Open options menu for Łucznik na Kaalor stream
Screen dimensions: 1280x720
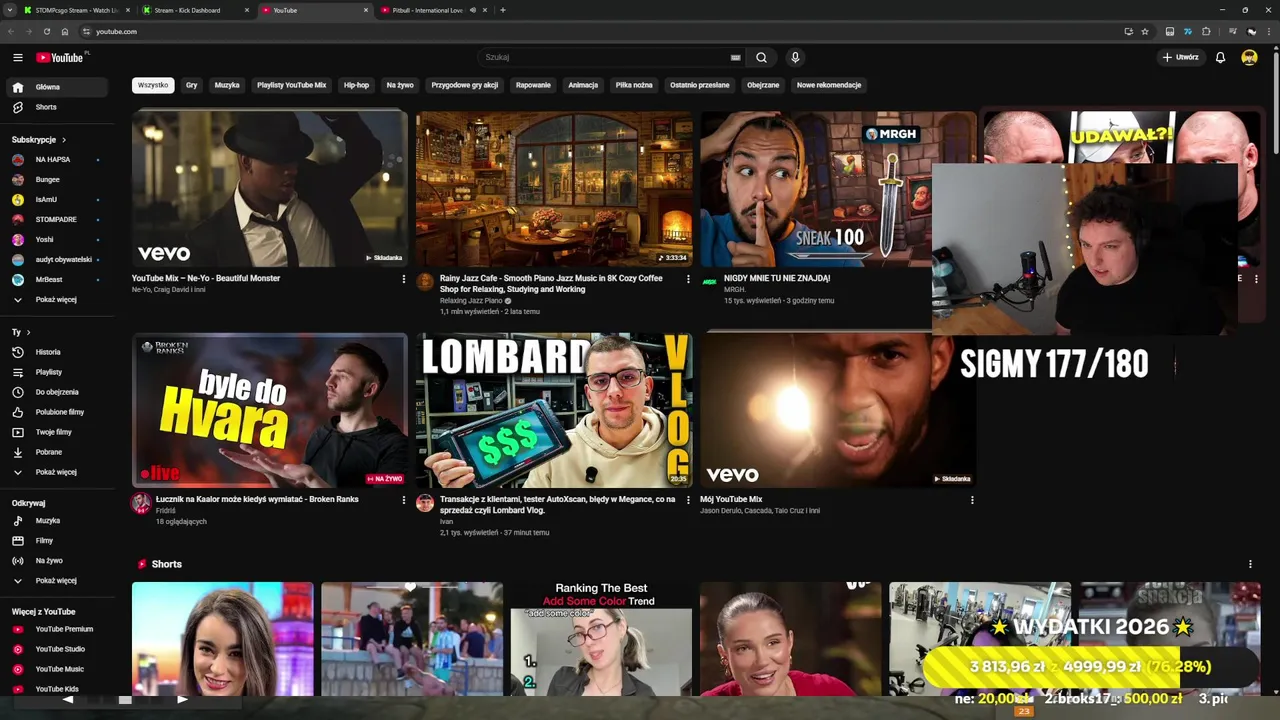click(x=404, y=500)
